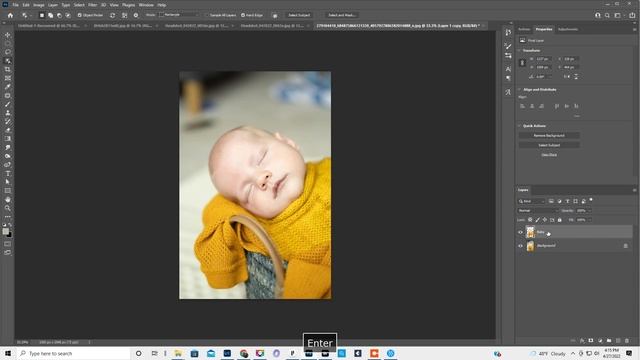Screen dimensions: 640x360
Task: Lock image pixels brush icon
Action: (538, 220)
